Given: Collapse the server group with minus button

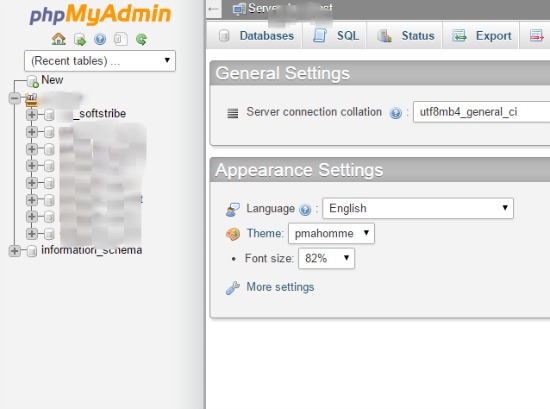Looking at the screenshot, I should 14,98.
